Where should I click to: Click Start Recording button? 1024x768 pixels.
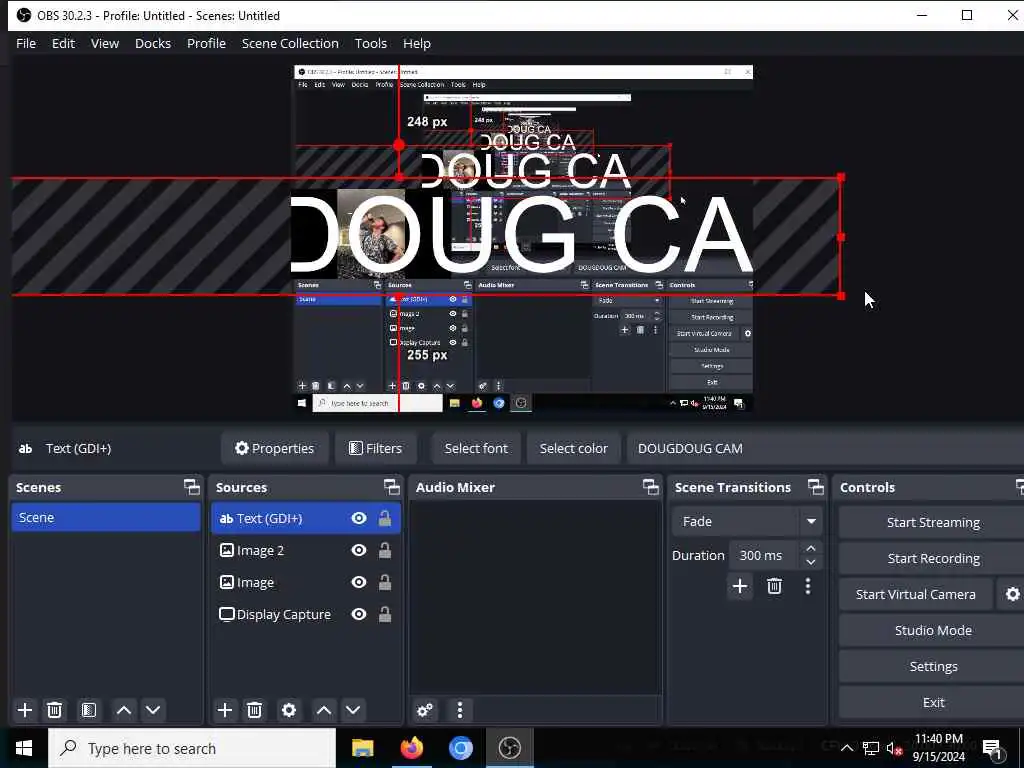pos(933,558)
